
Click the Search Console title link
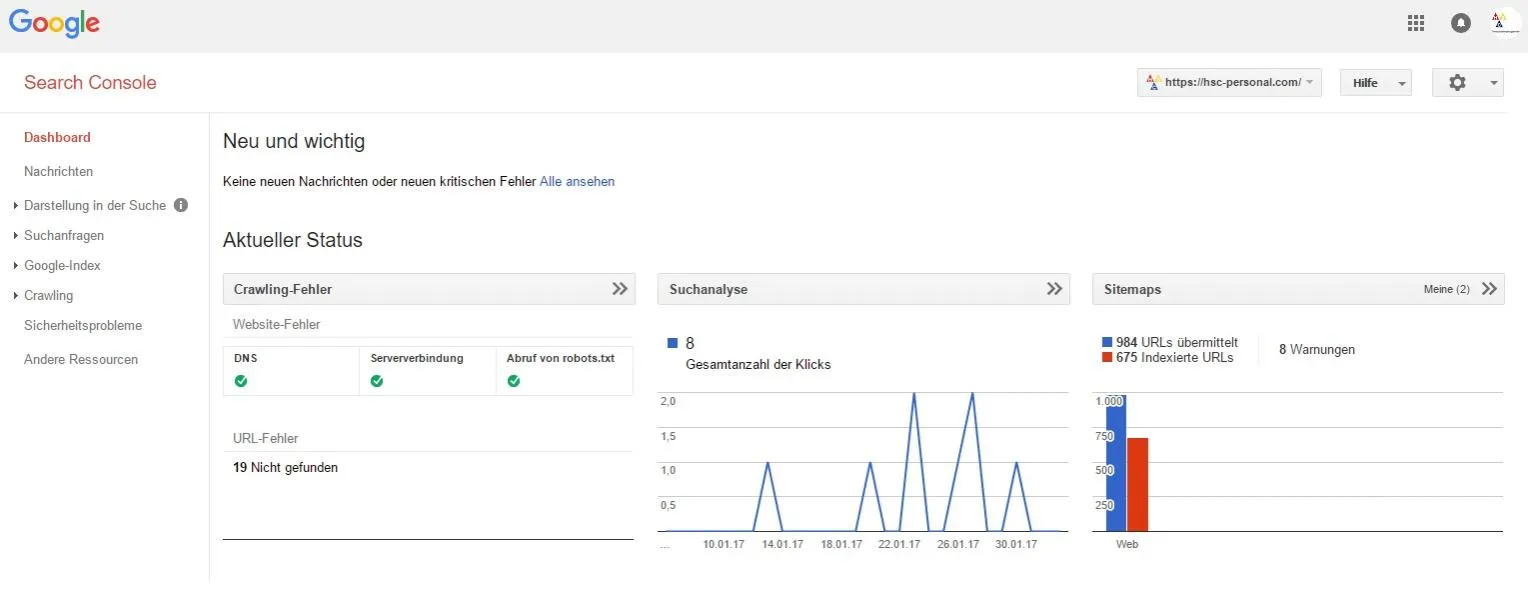90,83
